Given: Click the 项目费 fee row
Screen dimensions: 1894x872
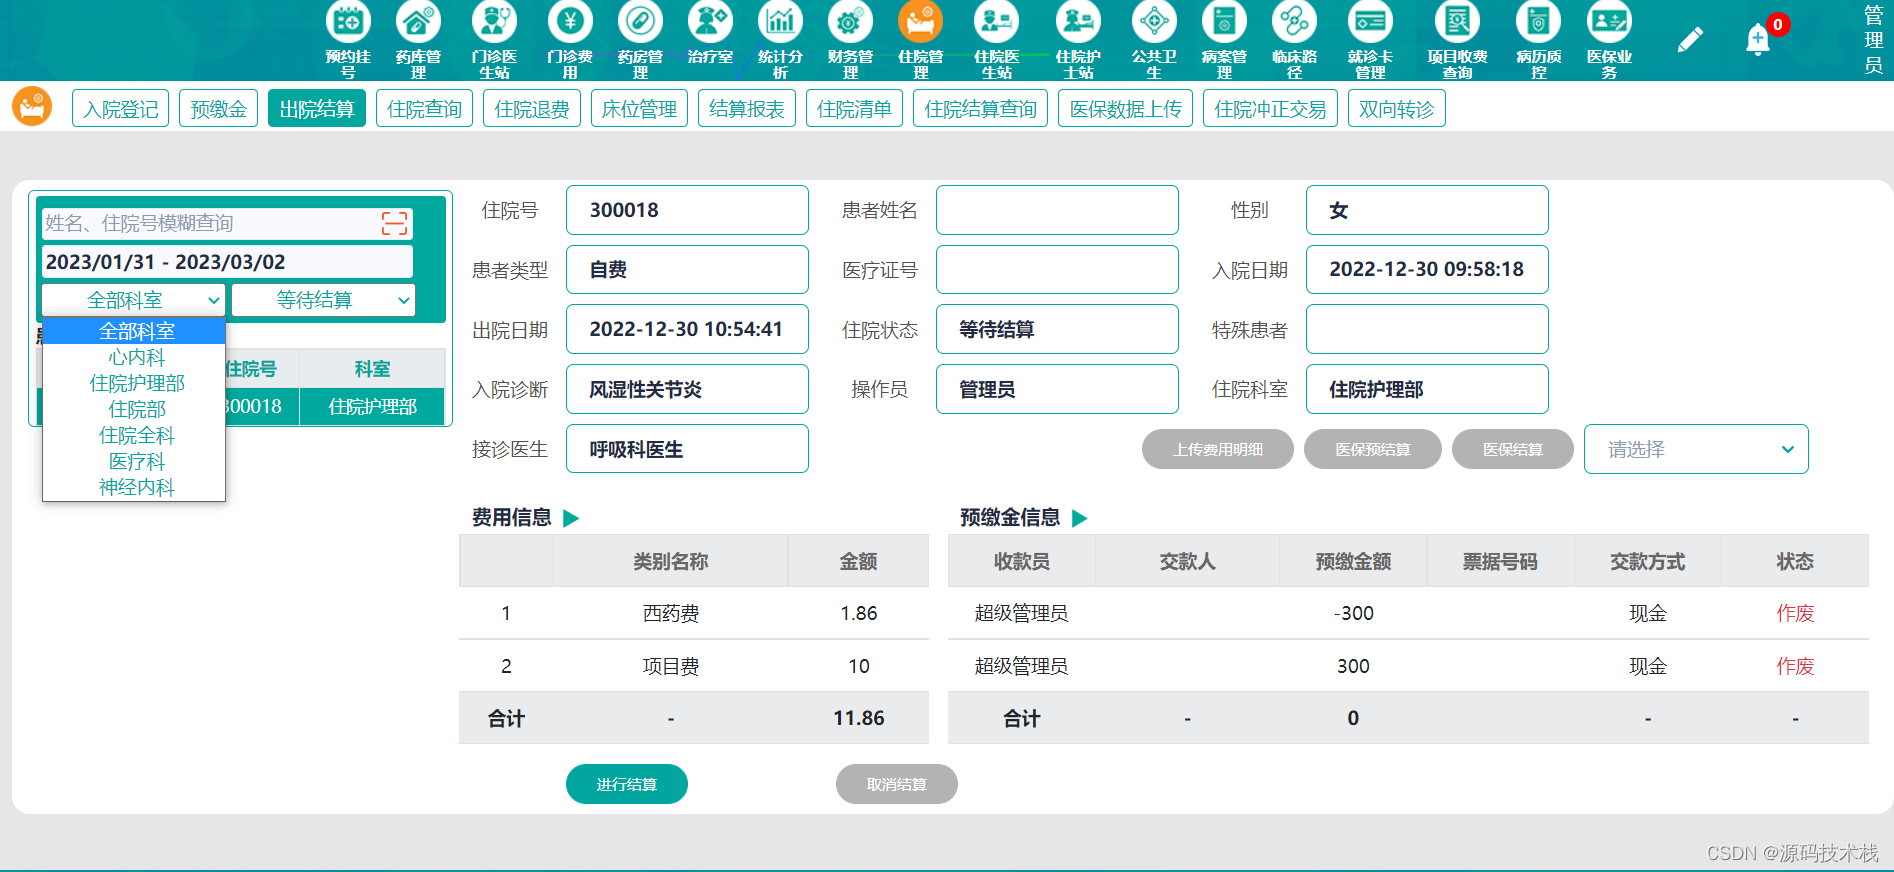Looking at the screenshot, I should [x=694, y=666].
